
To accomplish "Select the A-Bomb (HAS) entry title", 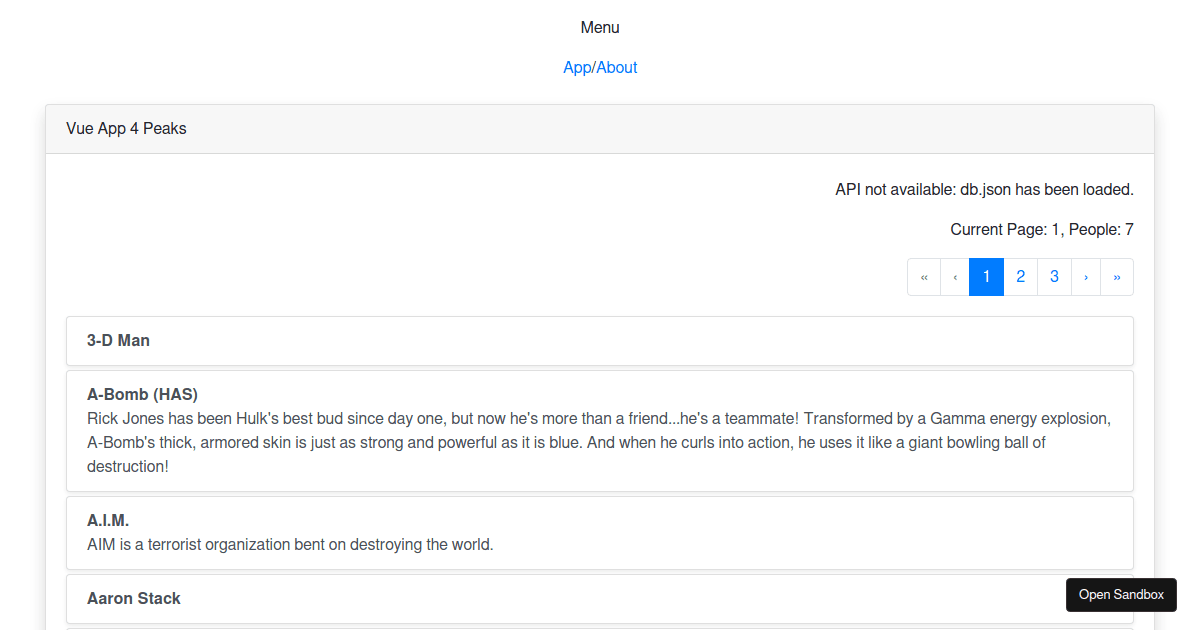I will click(142, 394).
